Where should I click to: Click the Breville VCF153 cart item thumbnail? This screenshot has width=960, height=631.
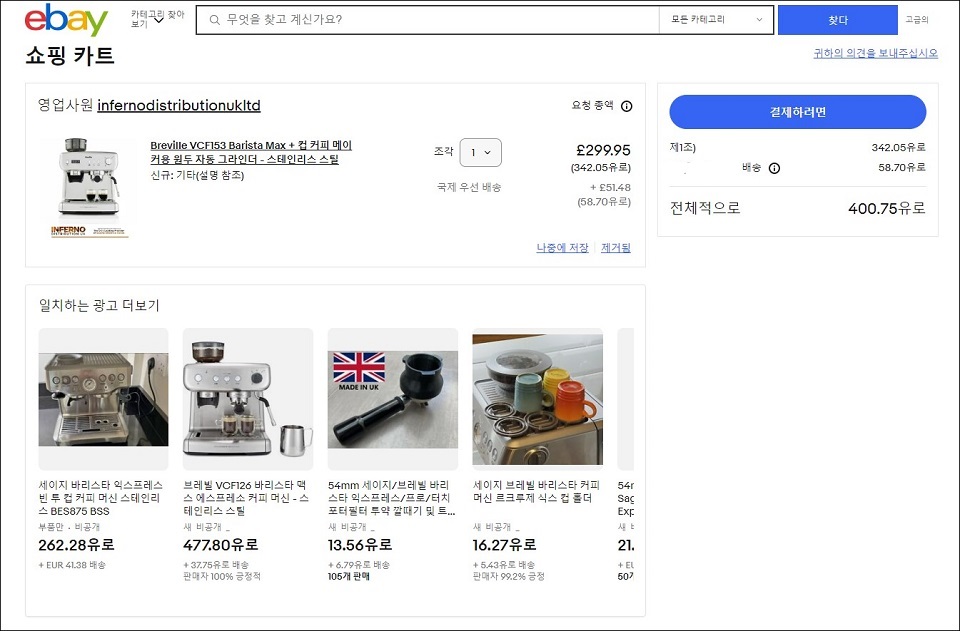89,187
